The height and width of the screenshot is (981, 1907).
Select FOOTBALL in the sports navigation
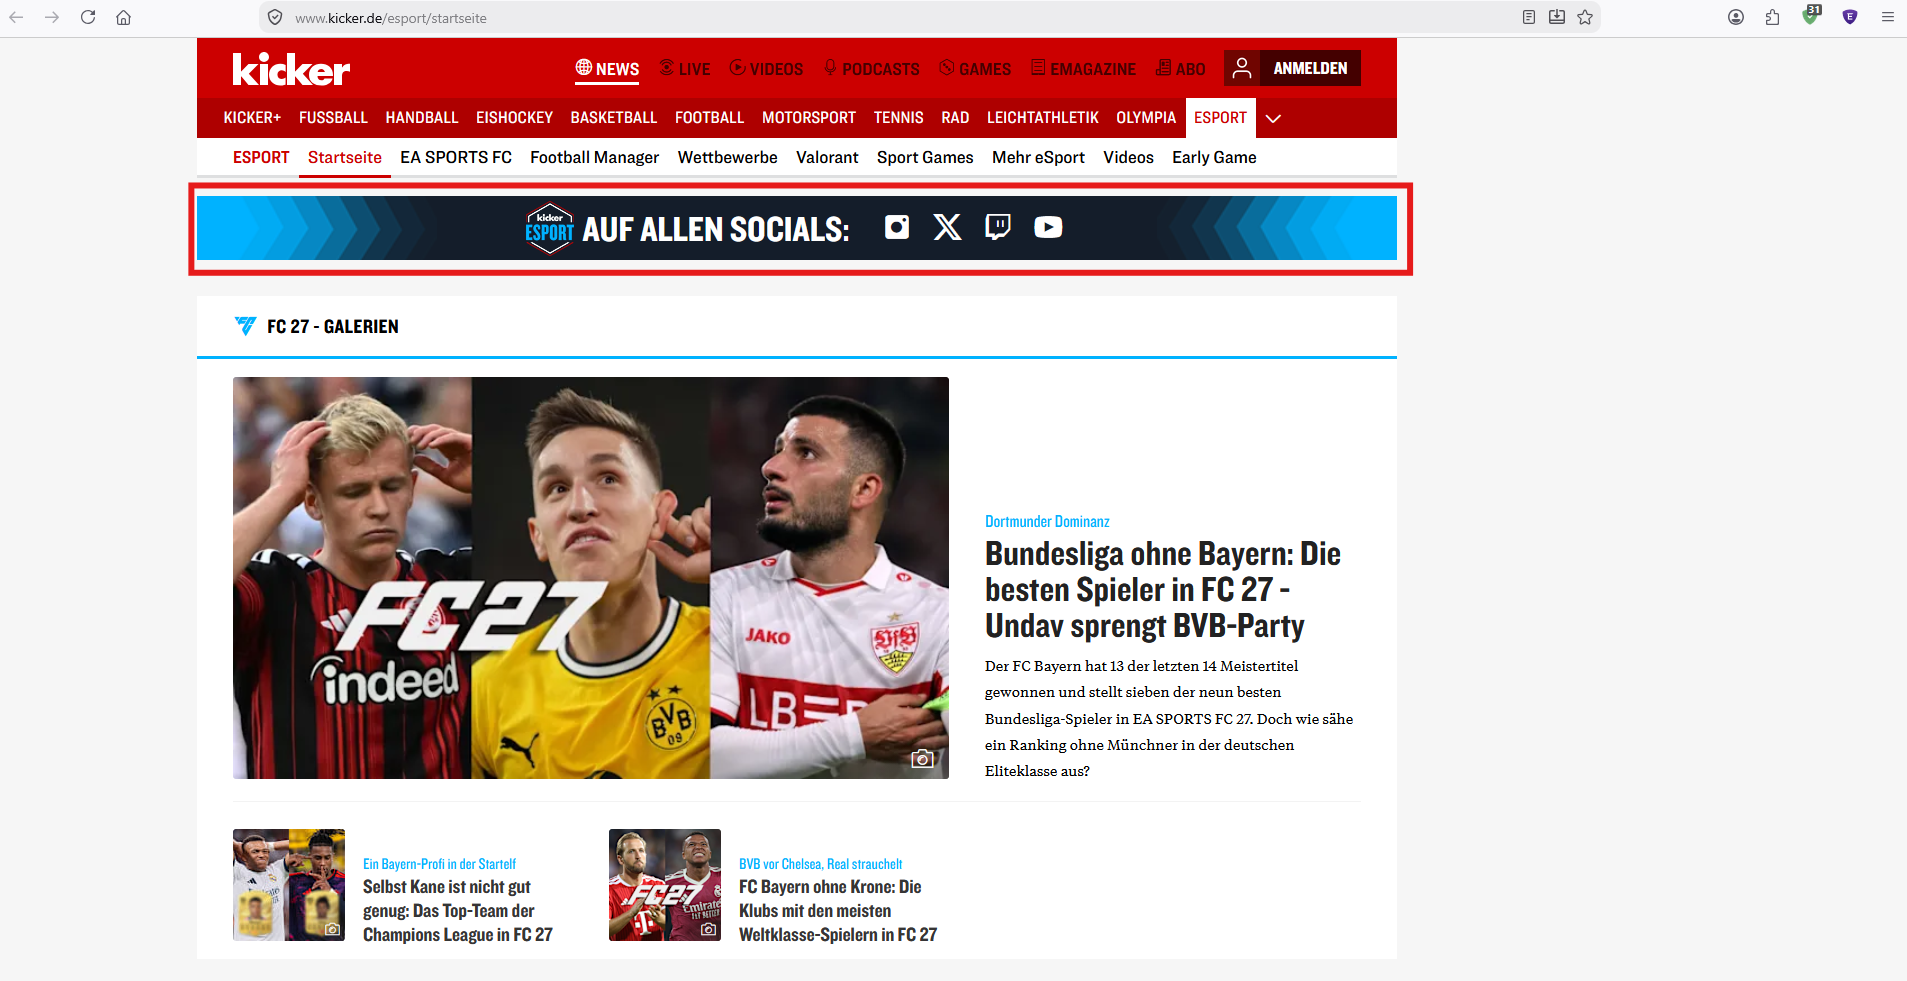tap(709, 118)
